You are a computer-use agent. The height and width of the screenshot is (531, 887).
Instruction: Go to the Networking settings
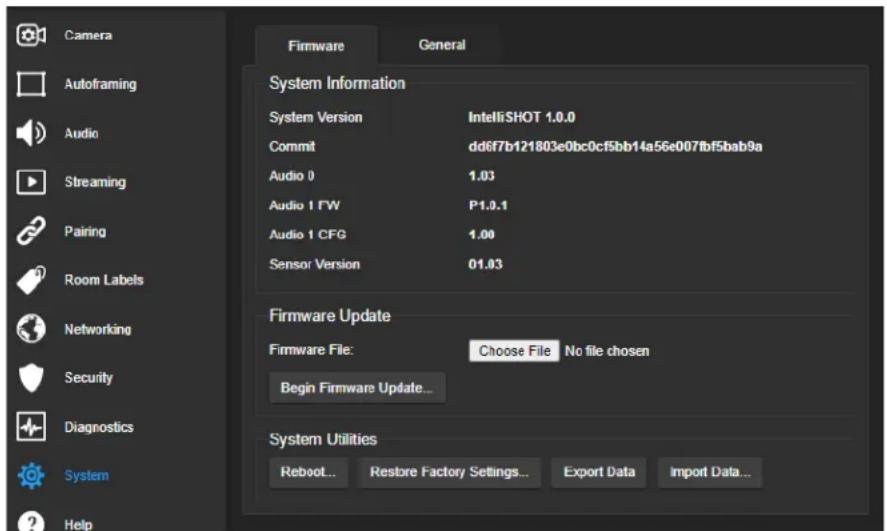pyautogui.click(x=97, y=329)
